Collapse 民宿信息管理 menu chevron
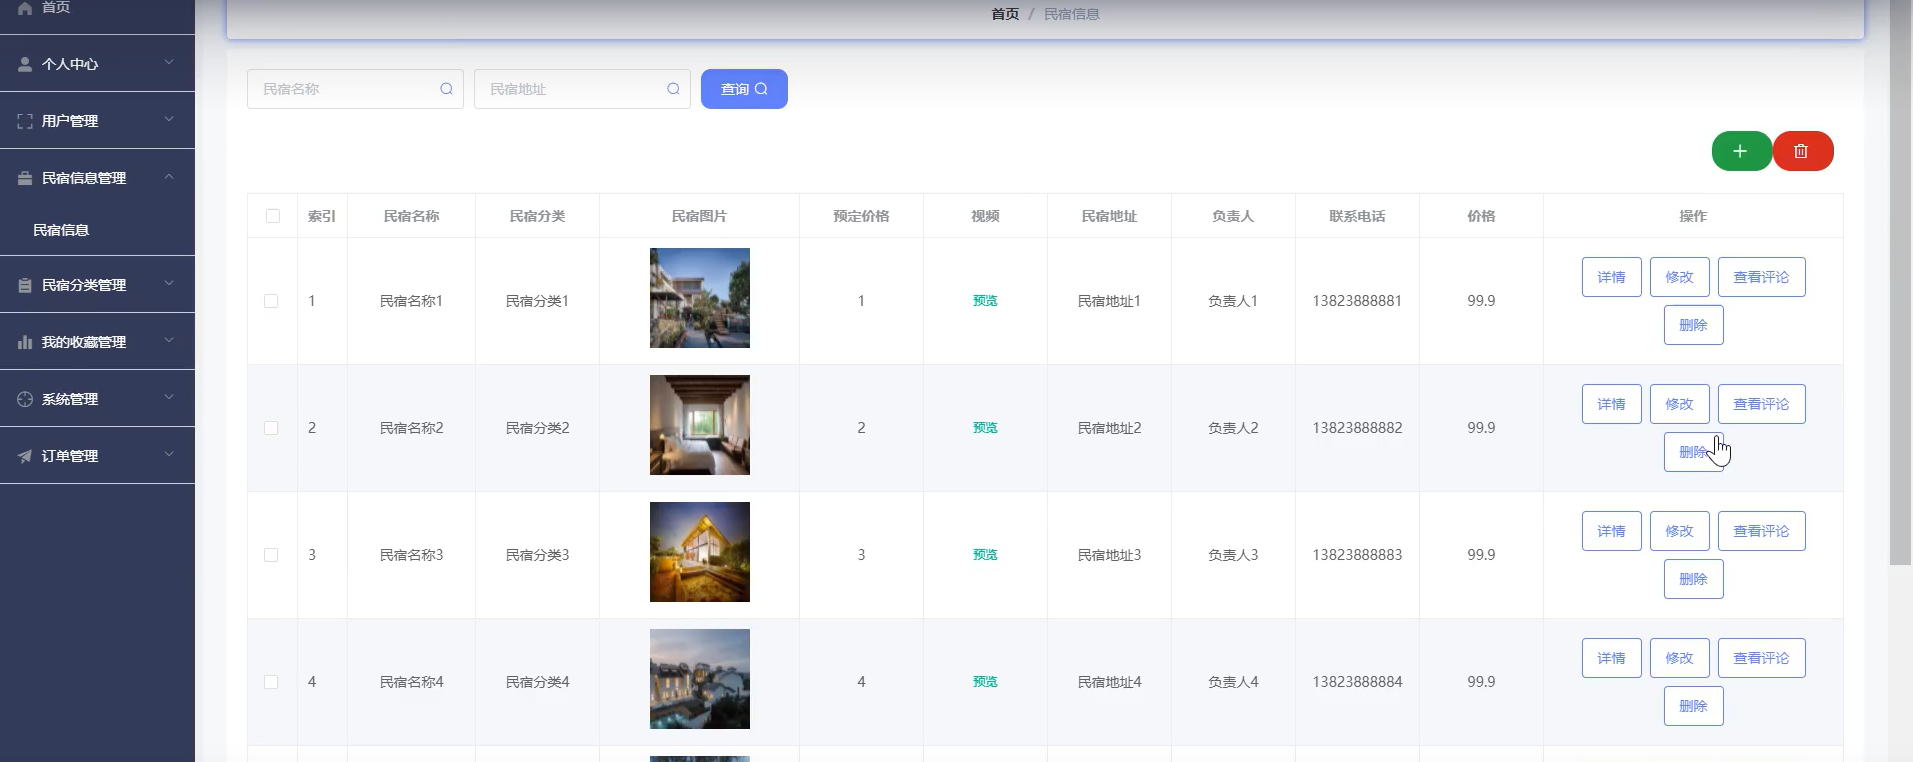 click(x=169, y=177)
